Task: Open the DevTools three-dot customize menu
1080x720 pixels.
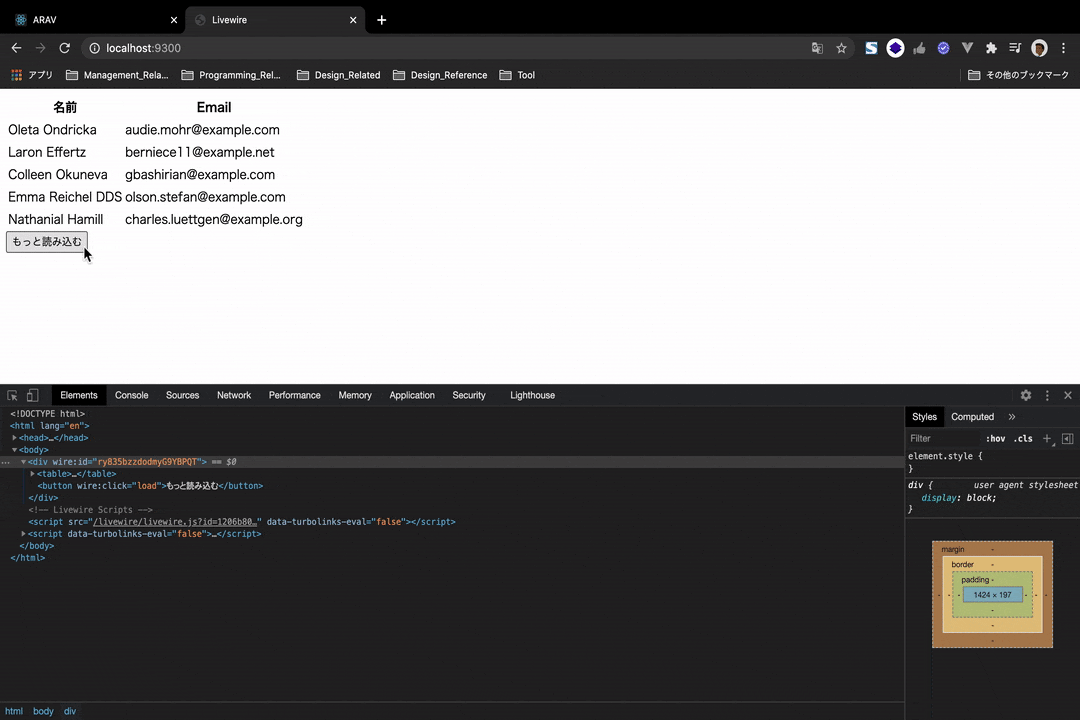Action: point(1046,395)
